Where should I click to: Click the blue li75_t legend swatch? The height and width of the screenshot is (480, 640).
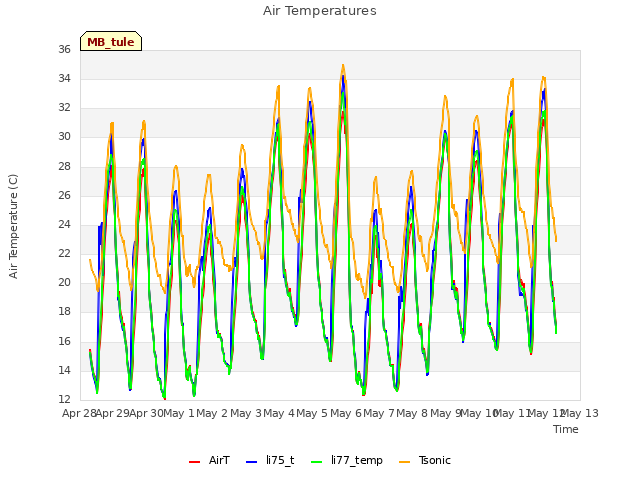coord(252,462)
